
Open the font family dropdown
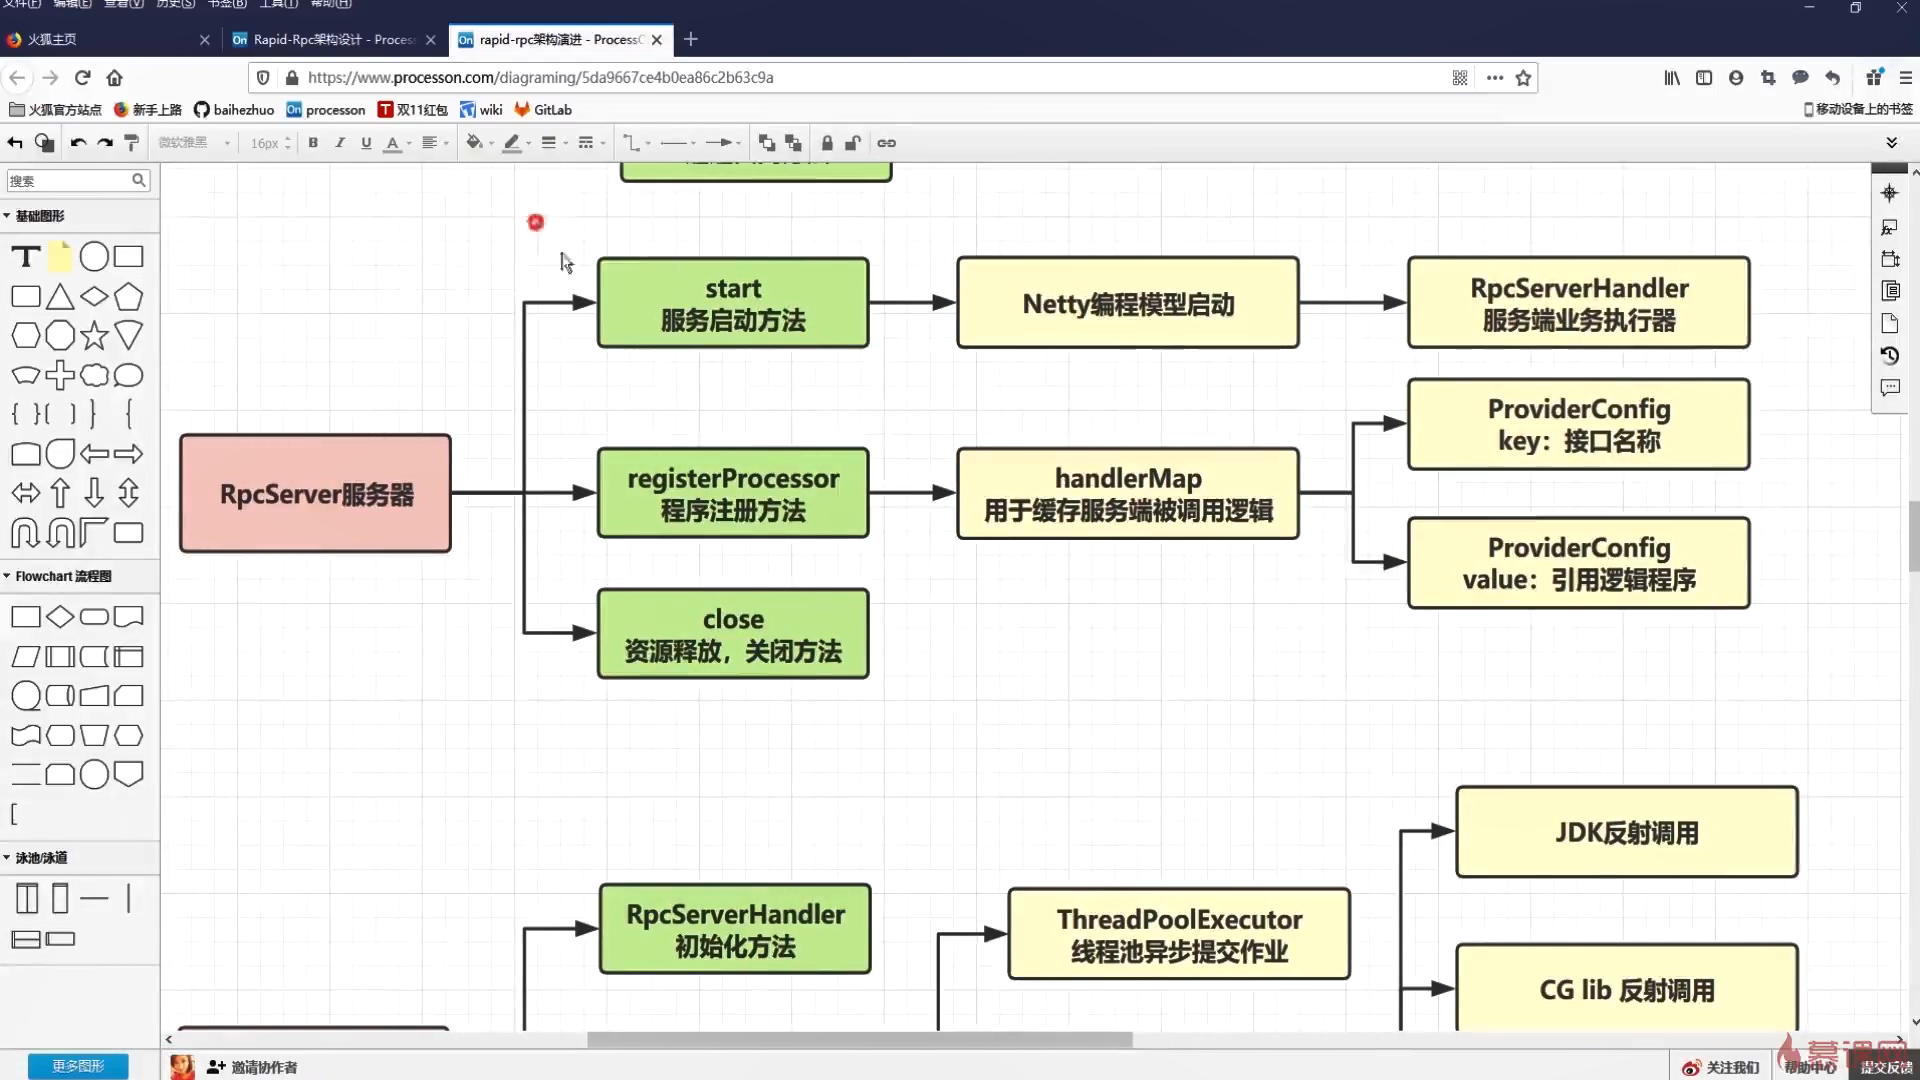click(194, 143)
